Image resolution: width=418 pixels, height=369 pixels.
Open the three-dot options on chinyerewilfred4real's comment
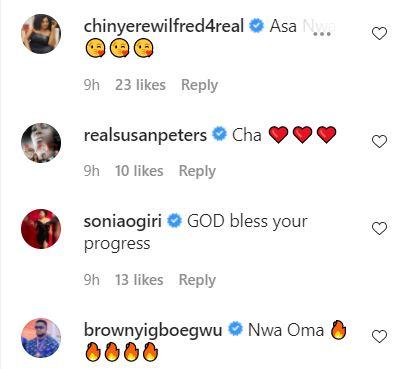322,34
